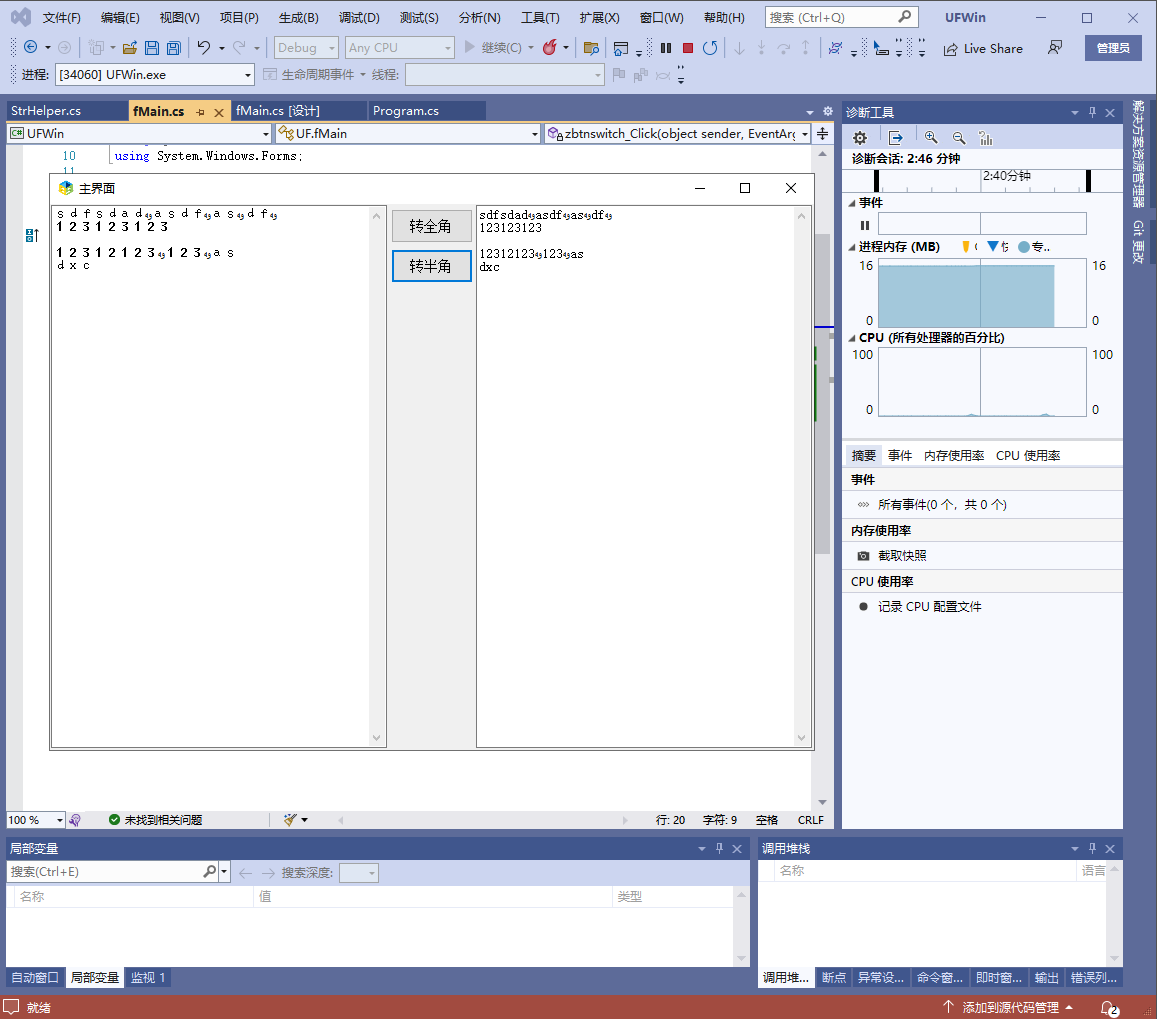The image size is (1157, 1019).
Task: Zoom out on the diagnostic timeline
Action: [959, 137]
